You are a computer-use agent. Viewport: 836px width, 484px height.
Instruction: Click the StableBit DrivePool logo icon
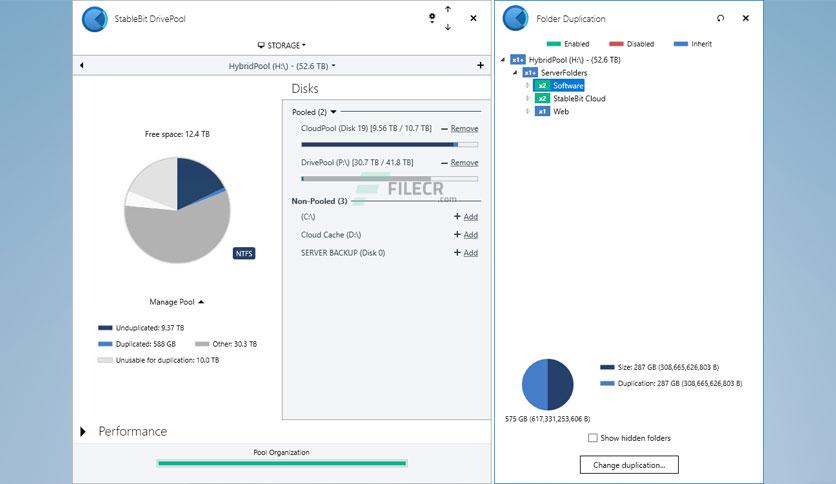pos(95,19)
